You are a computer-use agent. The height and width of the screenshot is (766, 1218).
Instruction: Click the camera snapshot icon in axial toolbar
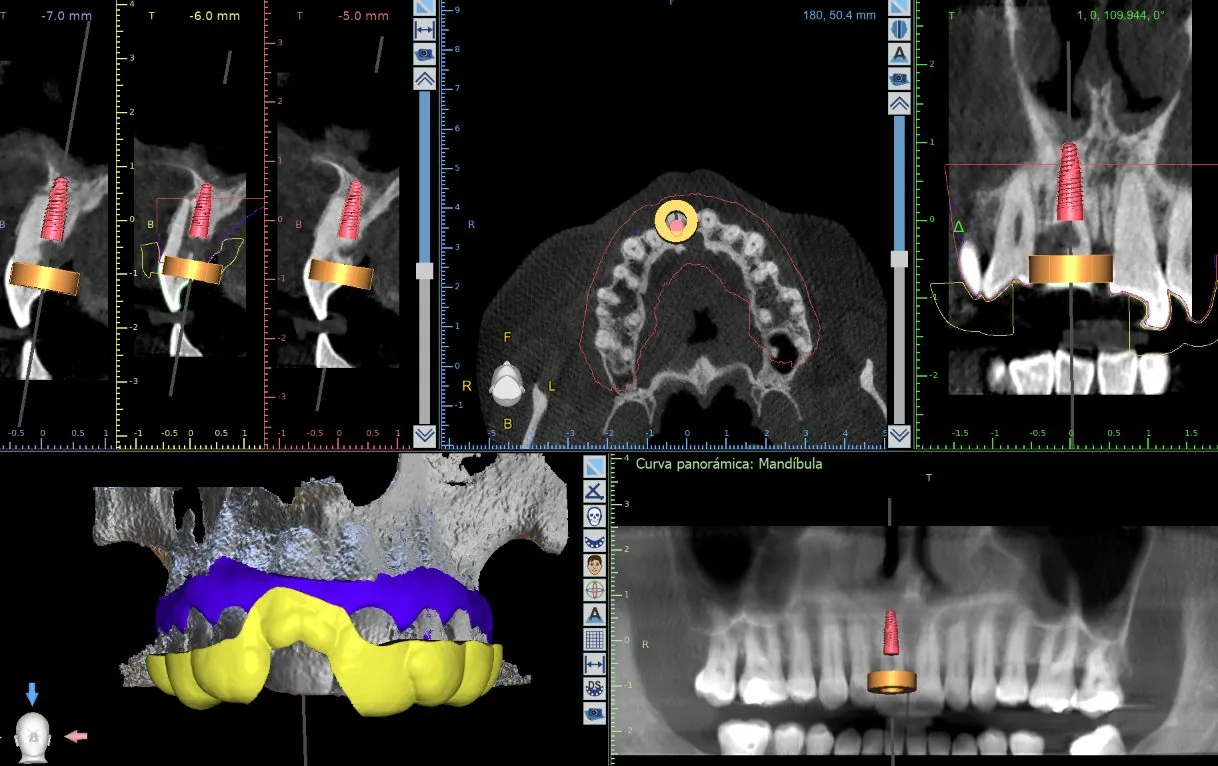click(x=898, y=78)
